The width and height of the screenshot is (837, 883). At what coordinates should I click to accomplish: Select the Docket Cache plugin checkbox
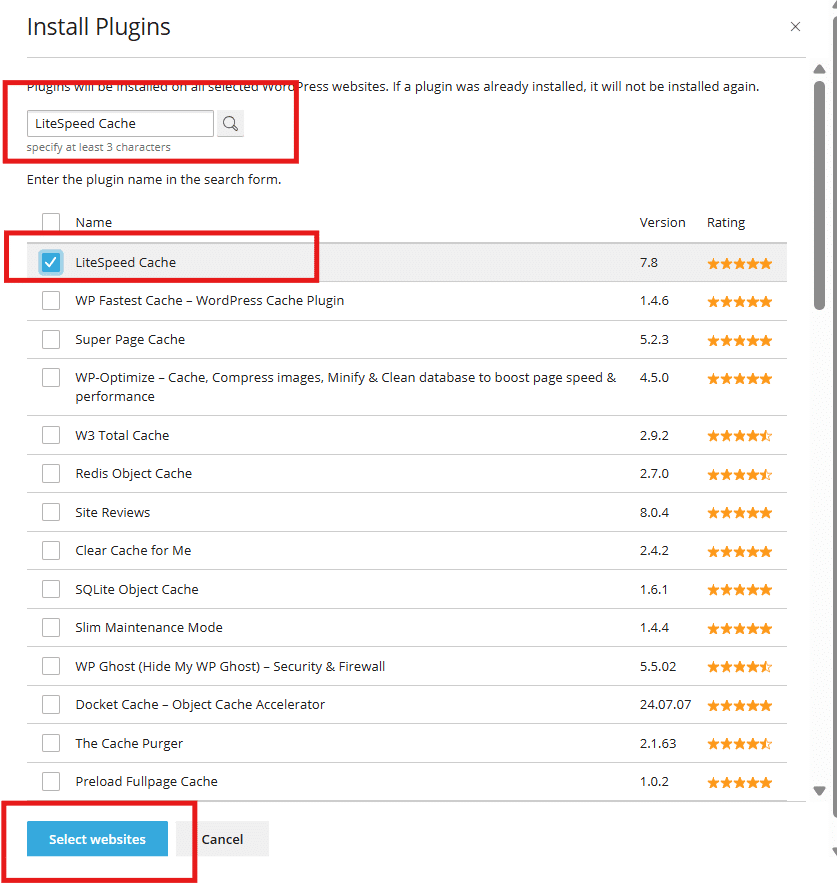[x=51, y=704]
